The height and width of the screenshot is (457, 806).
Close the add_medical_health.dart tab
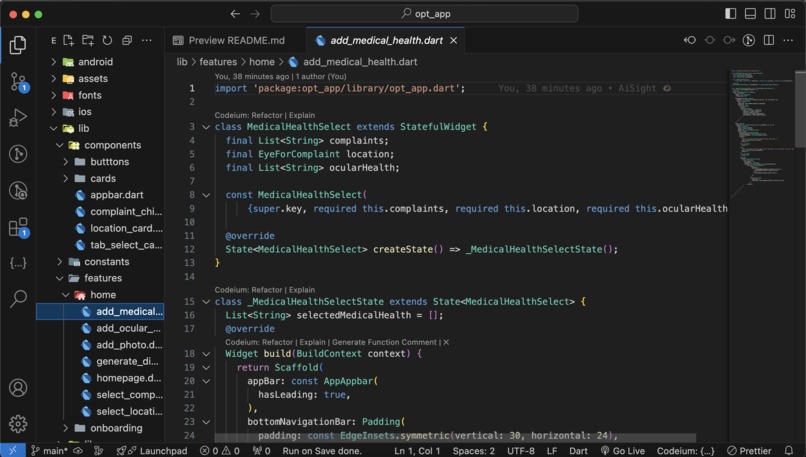tap(453, 41)
